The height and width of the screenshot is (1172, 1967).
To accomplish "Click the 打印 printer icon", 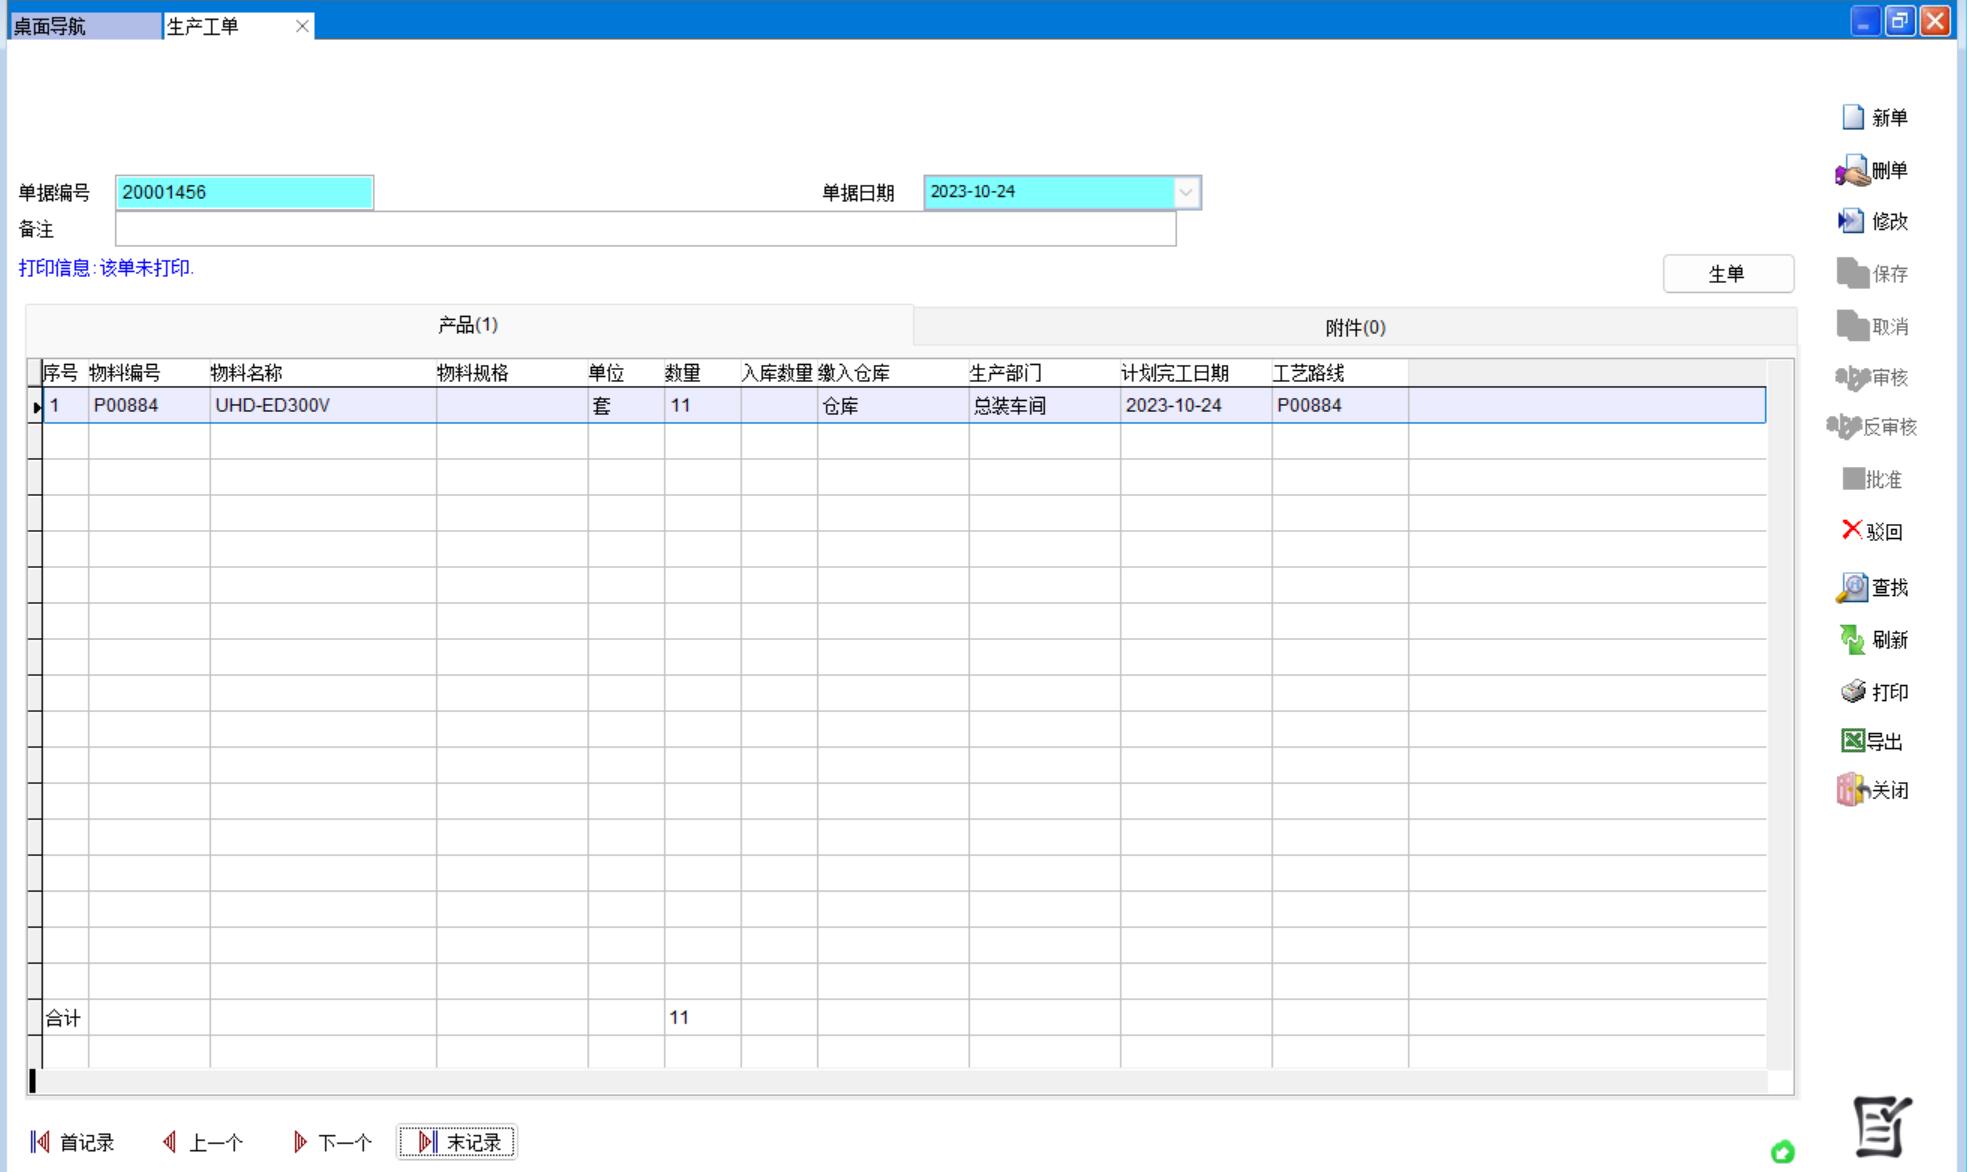I will tap(1853, 691).
